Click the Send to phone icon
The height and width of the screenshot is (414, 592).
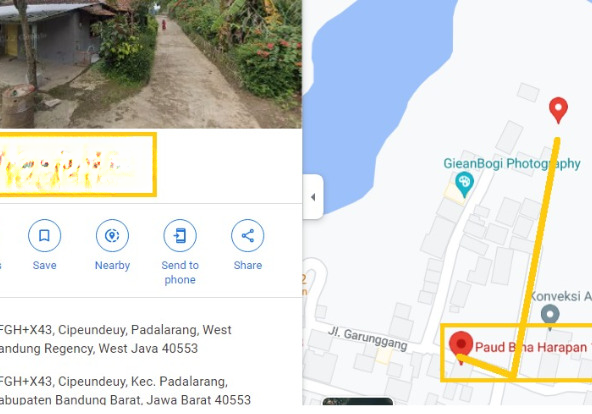point(180,235)
